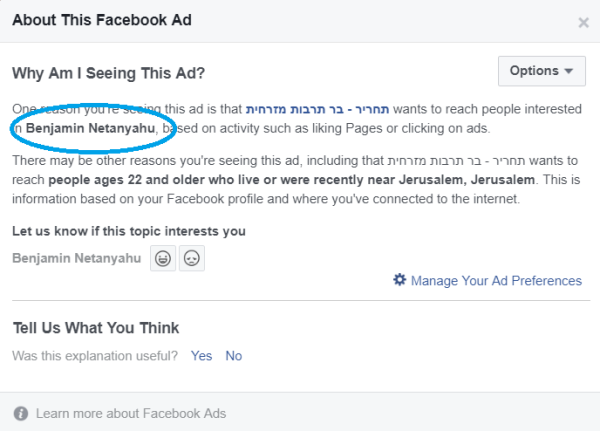Click the 'Was this explanation useful?' text
Viewport: 600px width, 431px height.
[x=95, y=355]
